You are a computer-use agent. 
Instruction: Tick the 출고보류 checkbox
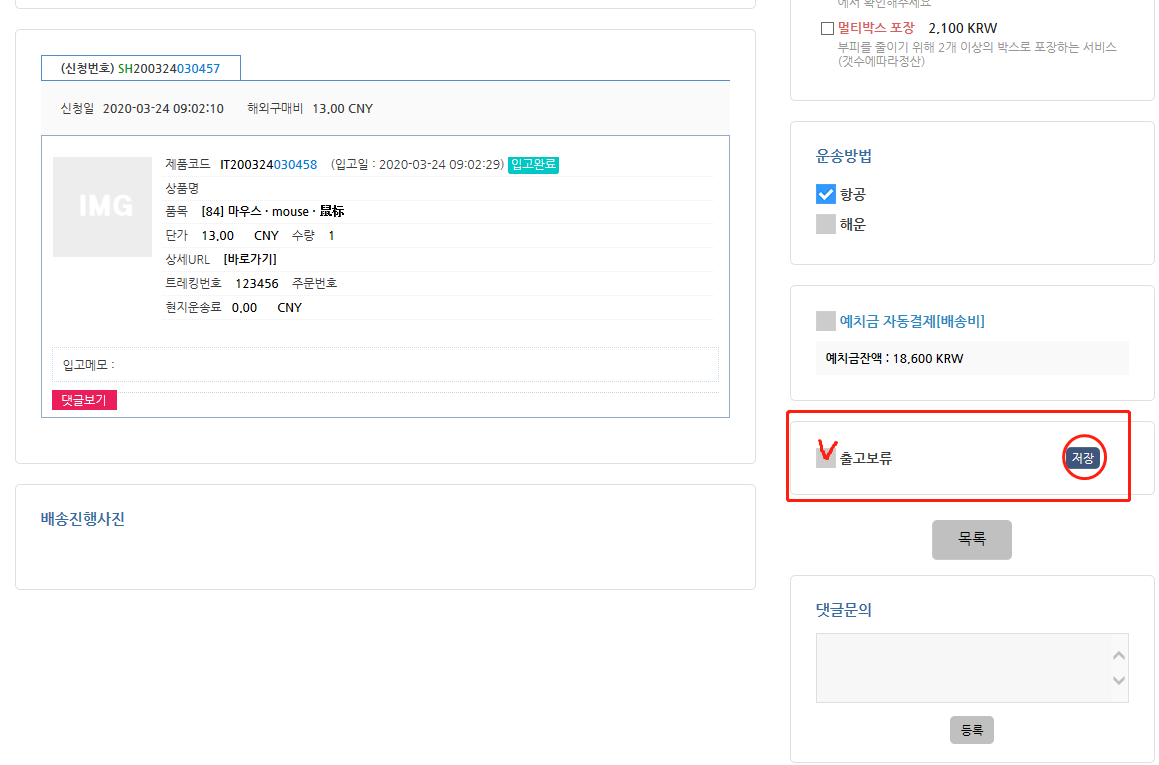(826, 458)
